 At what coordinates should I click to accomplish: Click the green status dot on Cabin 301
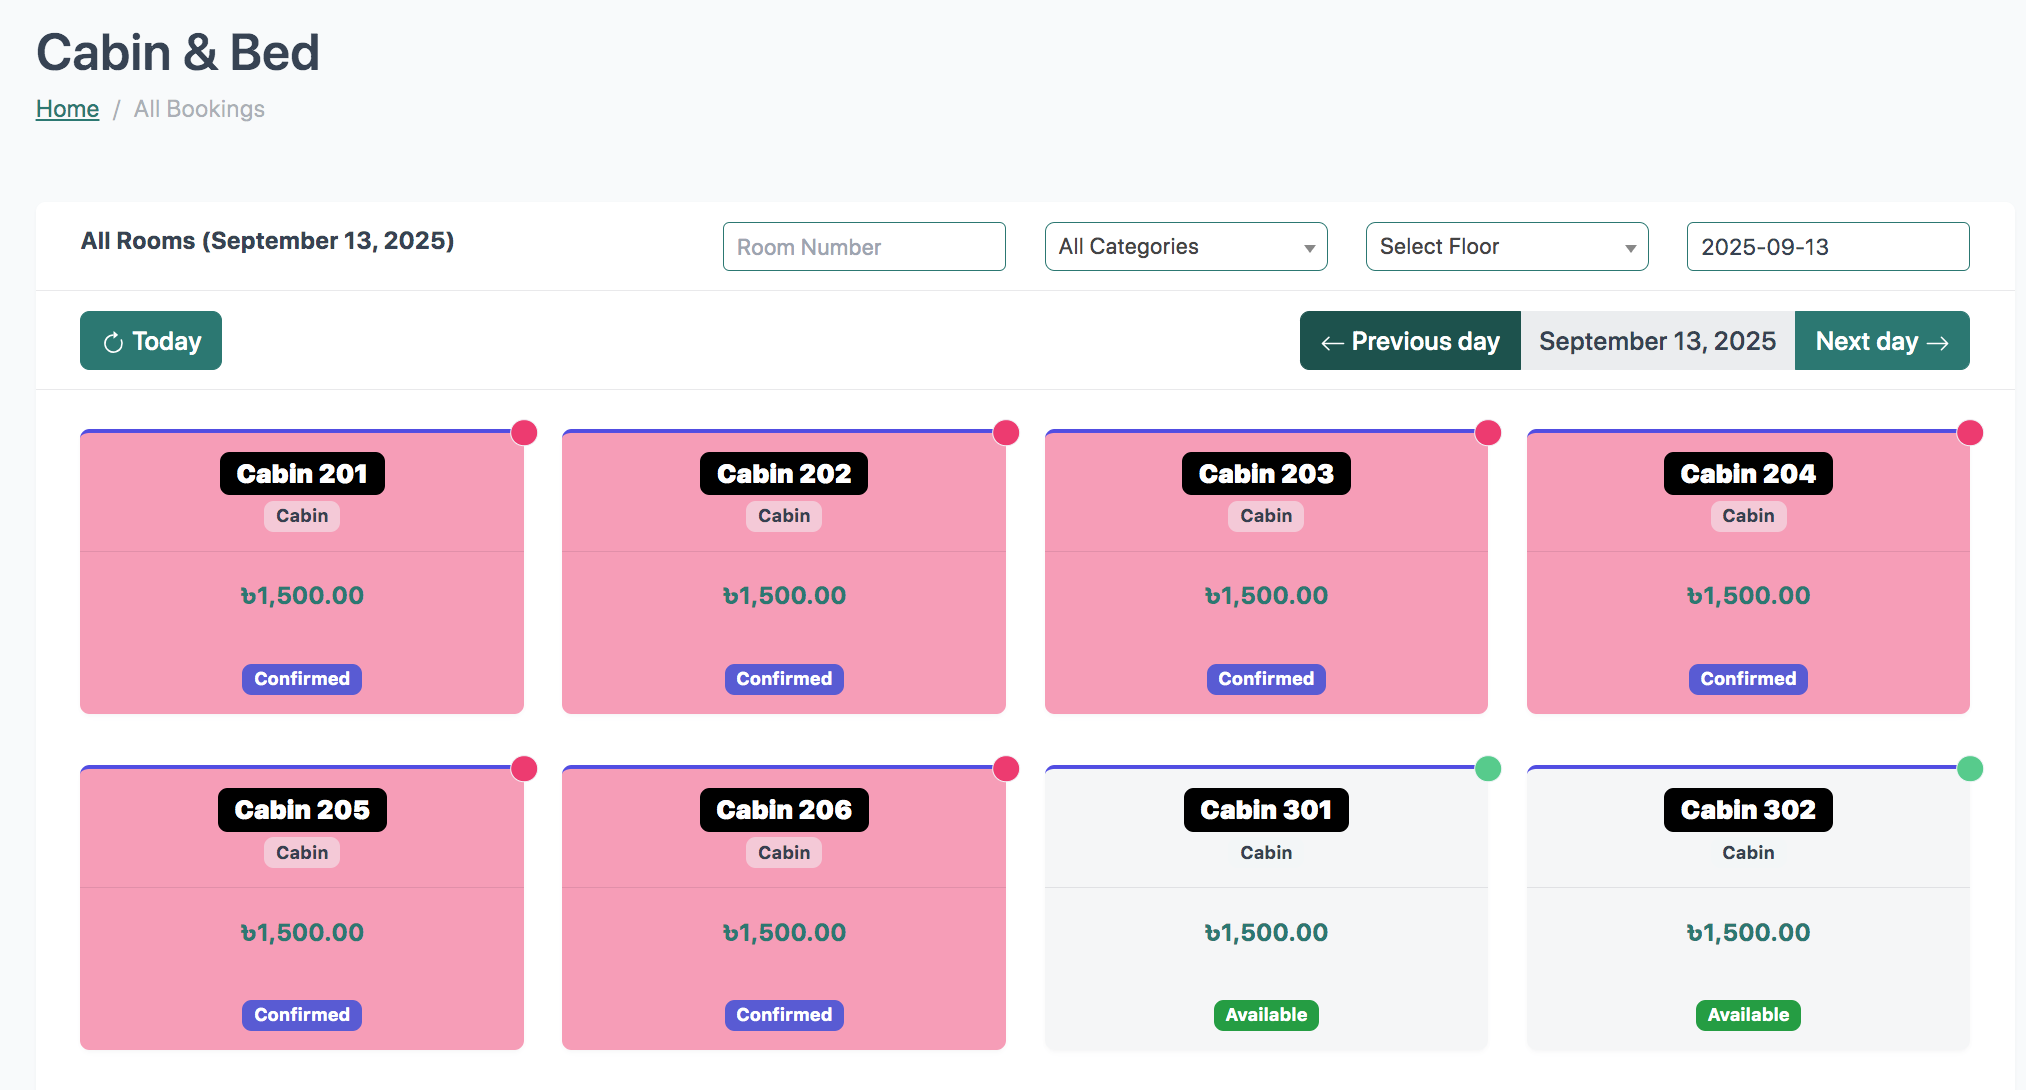(1488, 769)
